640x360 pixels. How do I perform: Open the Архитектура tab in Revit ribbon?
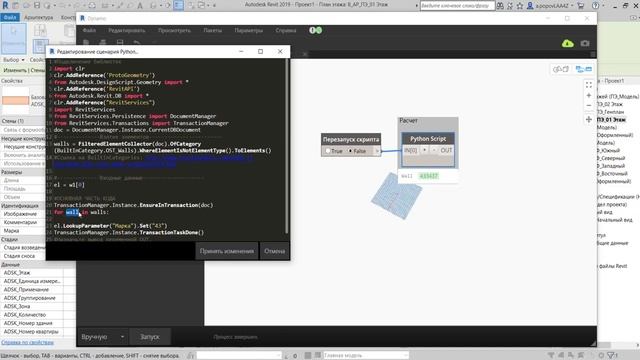point(39,17)
